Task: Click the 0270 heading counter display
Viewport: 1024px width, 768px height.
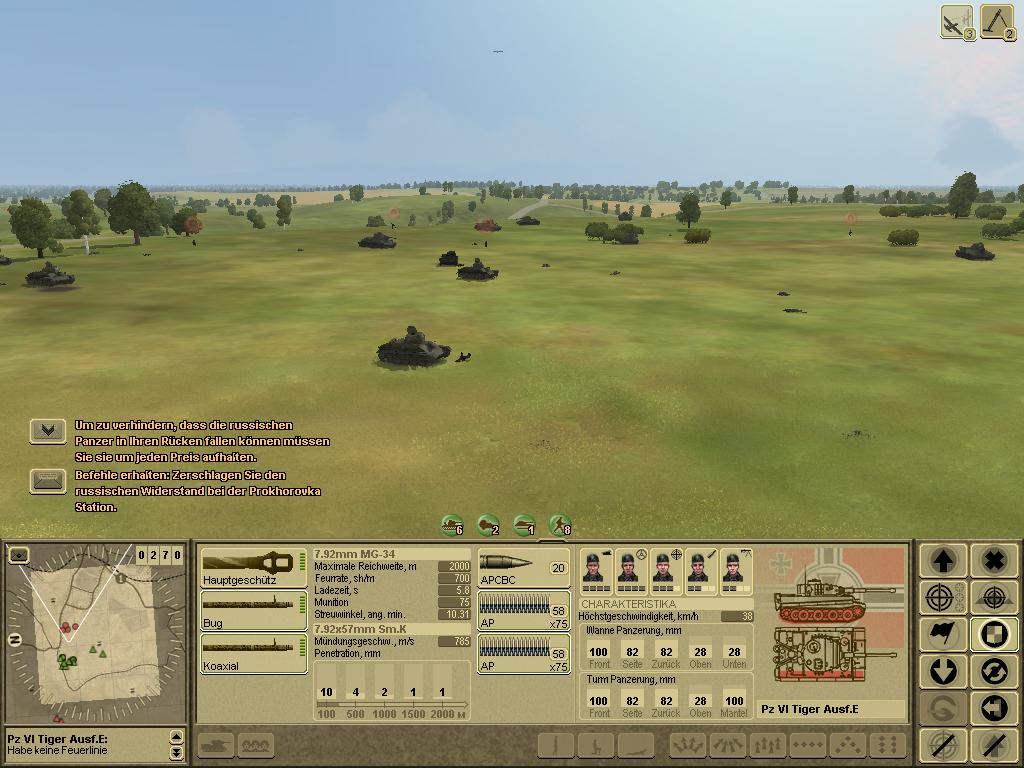Action: click(x=159, y=555)
